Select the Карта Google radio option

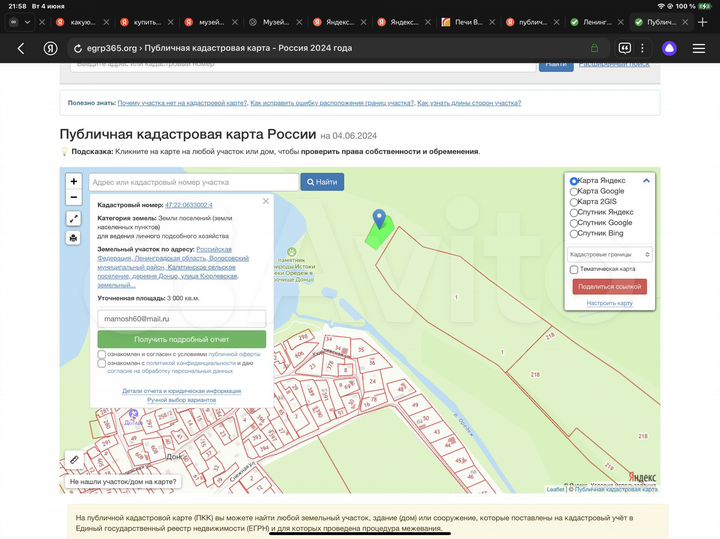pyautogui.click(x=574, y=191)
